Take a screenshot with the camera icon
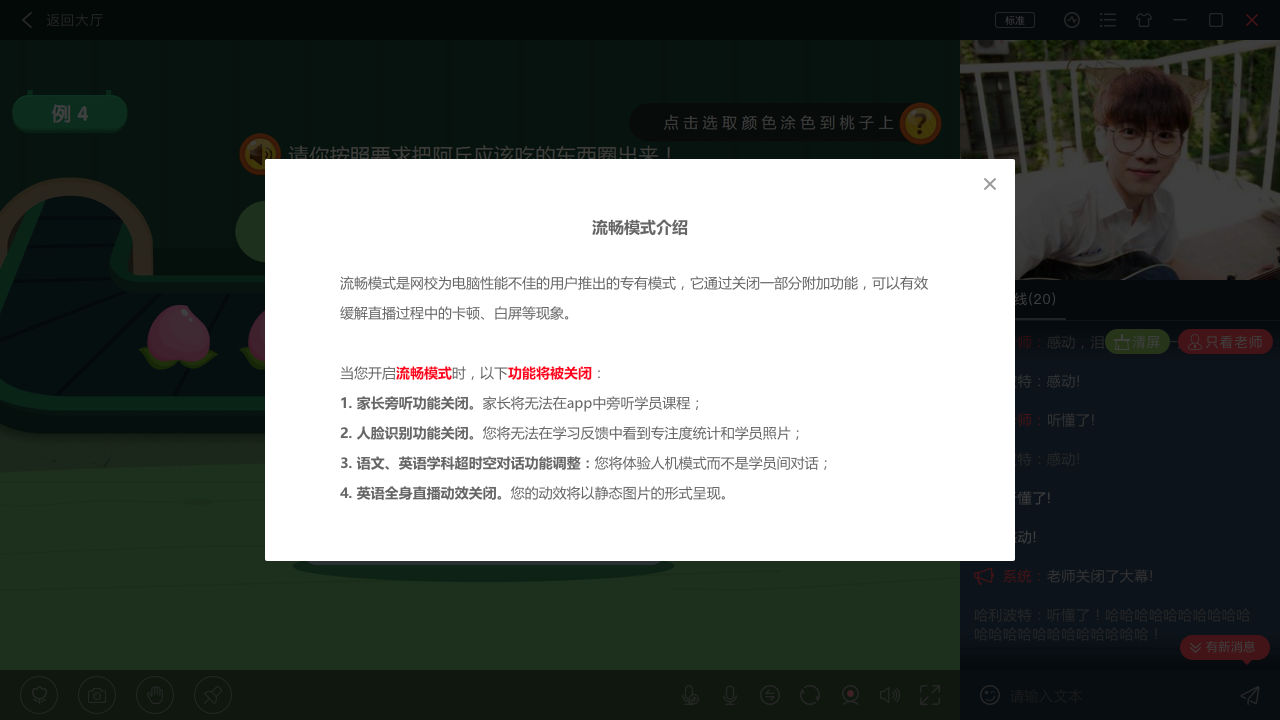This screenshot has height=720, width=1280. coord(97,695)
